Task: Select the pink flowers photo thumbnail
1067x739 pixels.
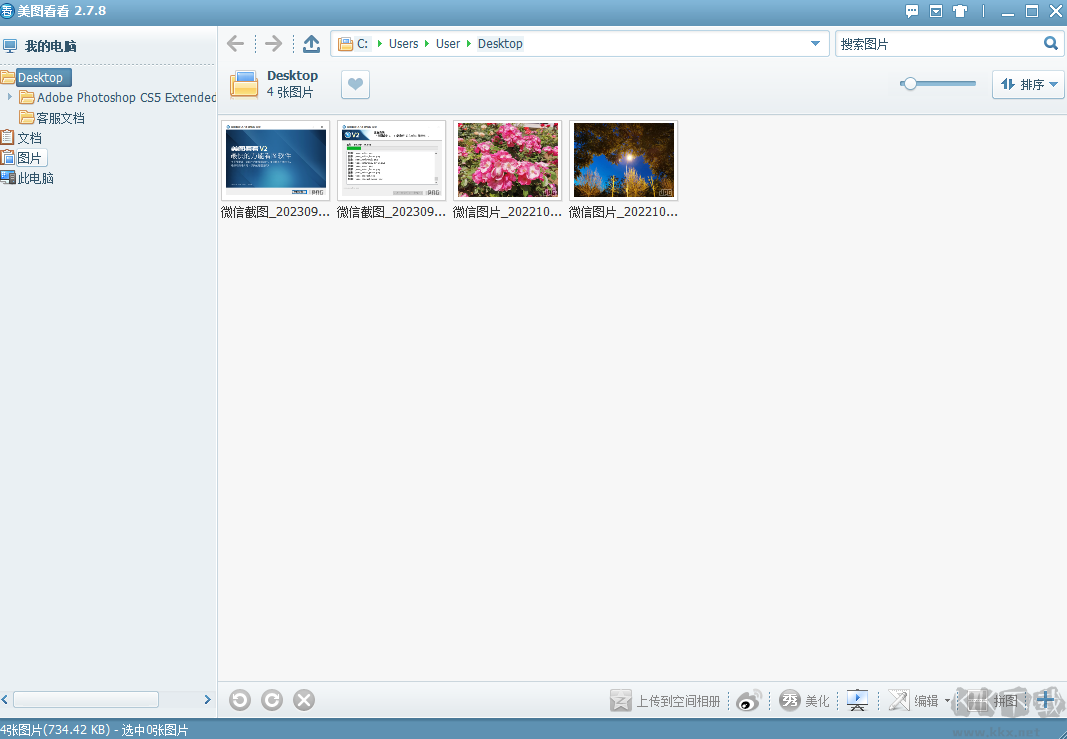Action: (x=507, y=161)
